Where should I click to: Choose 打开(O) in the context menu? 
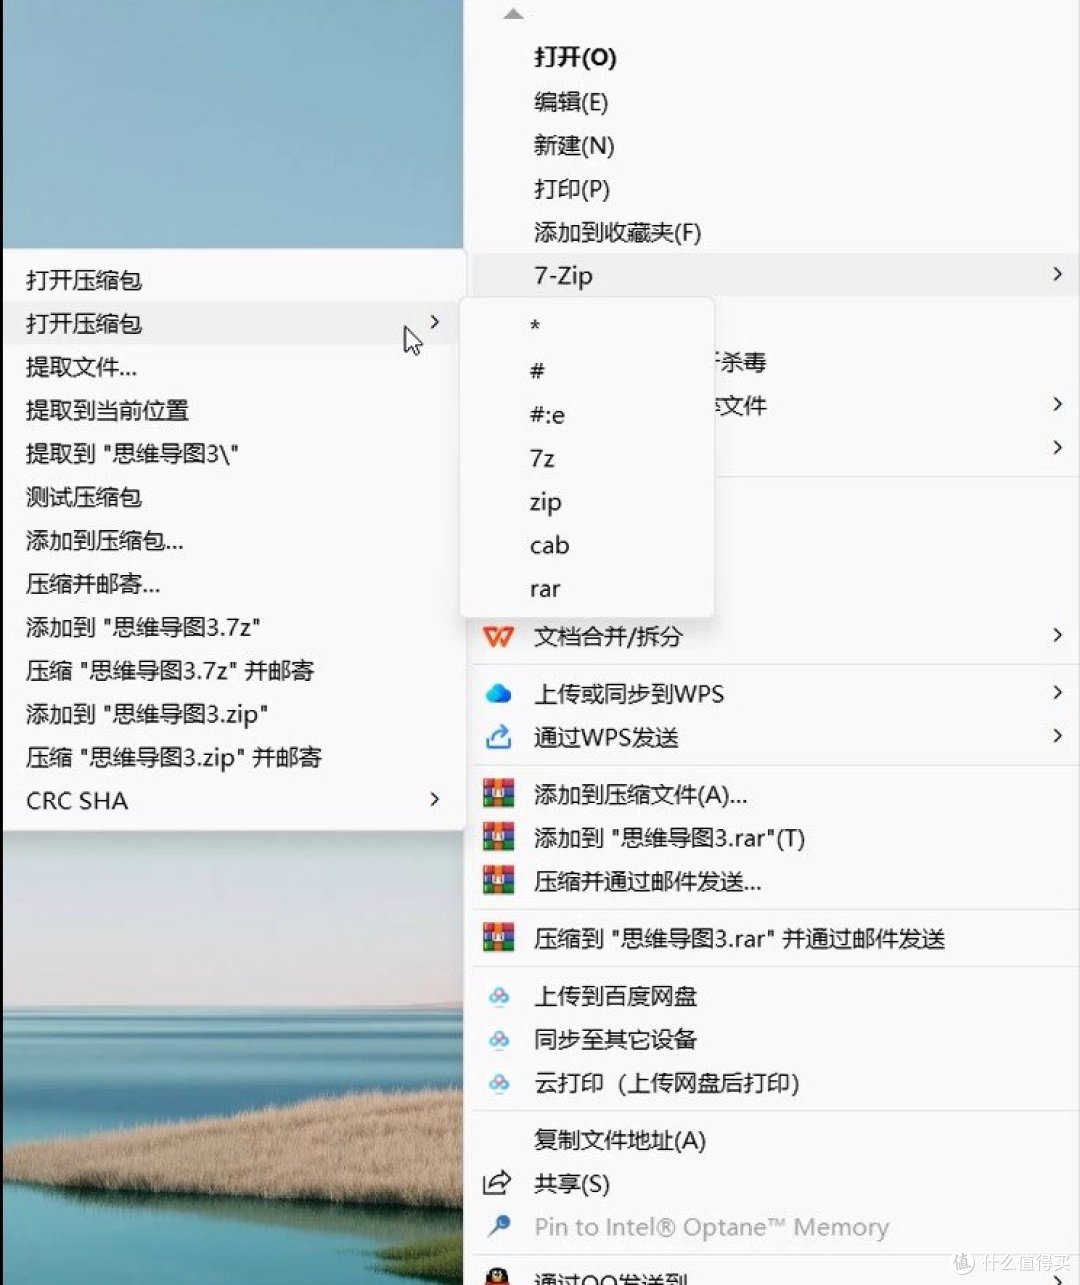[x=574, y=58]
